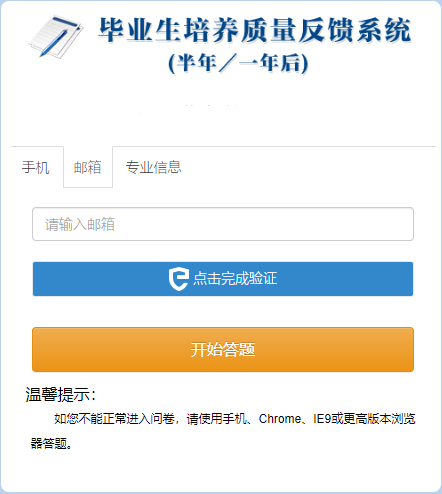Viewport: 442px width, 494px height.
Task: Click the 如您不能正常进入问卷 phrase in the hint
Action: click(x=114, y=419)
